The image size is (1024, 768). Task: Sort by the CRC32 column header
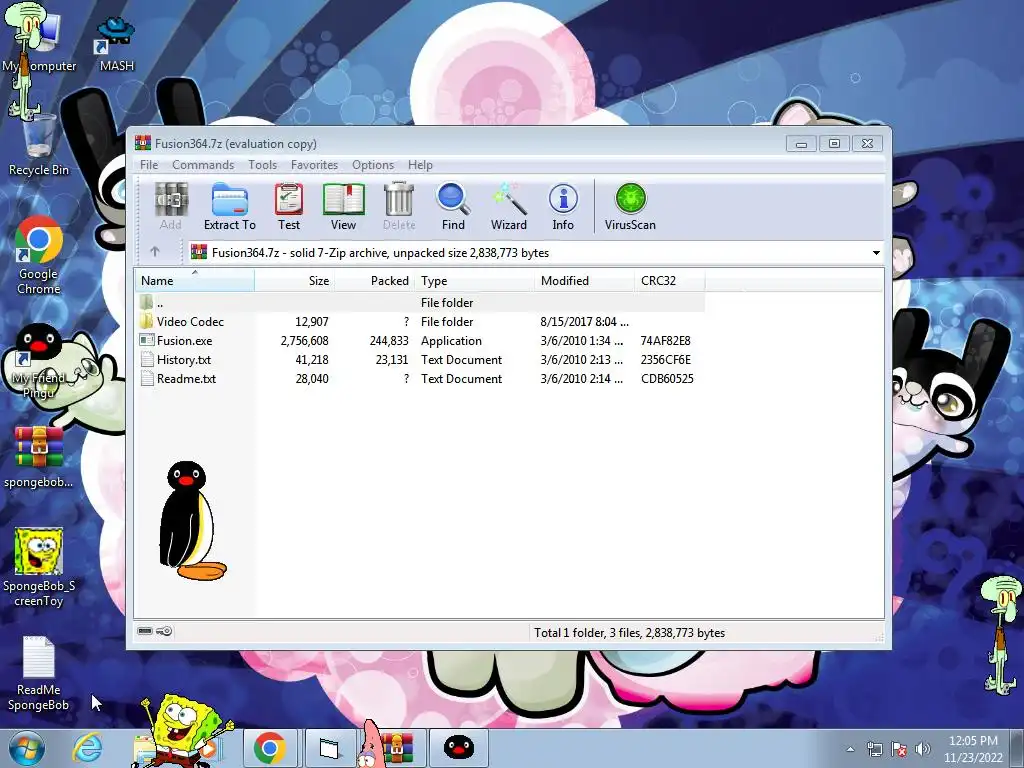pos(669,280)
